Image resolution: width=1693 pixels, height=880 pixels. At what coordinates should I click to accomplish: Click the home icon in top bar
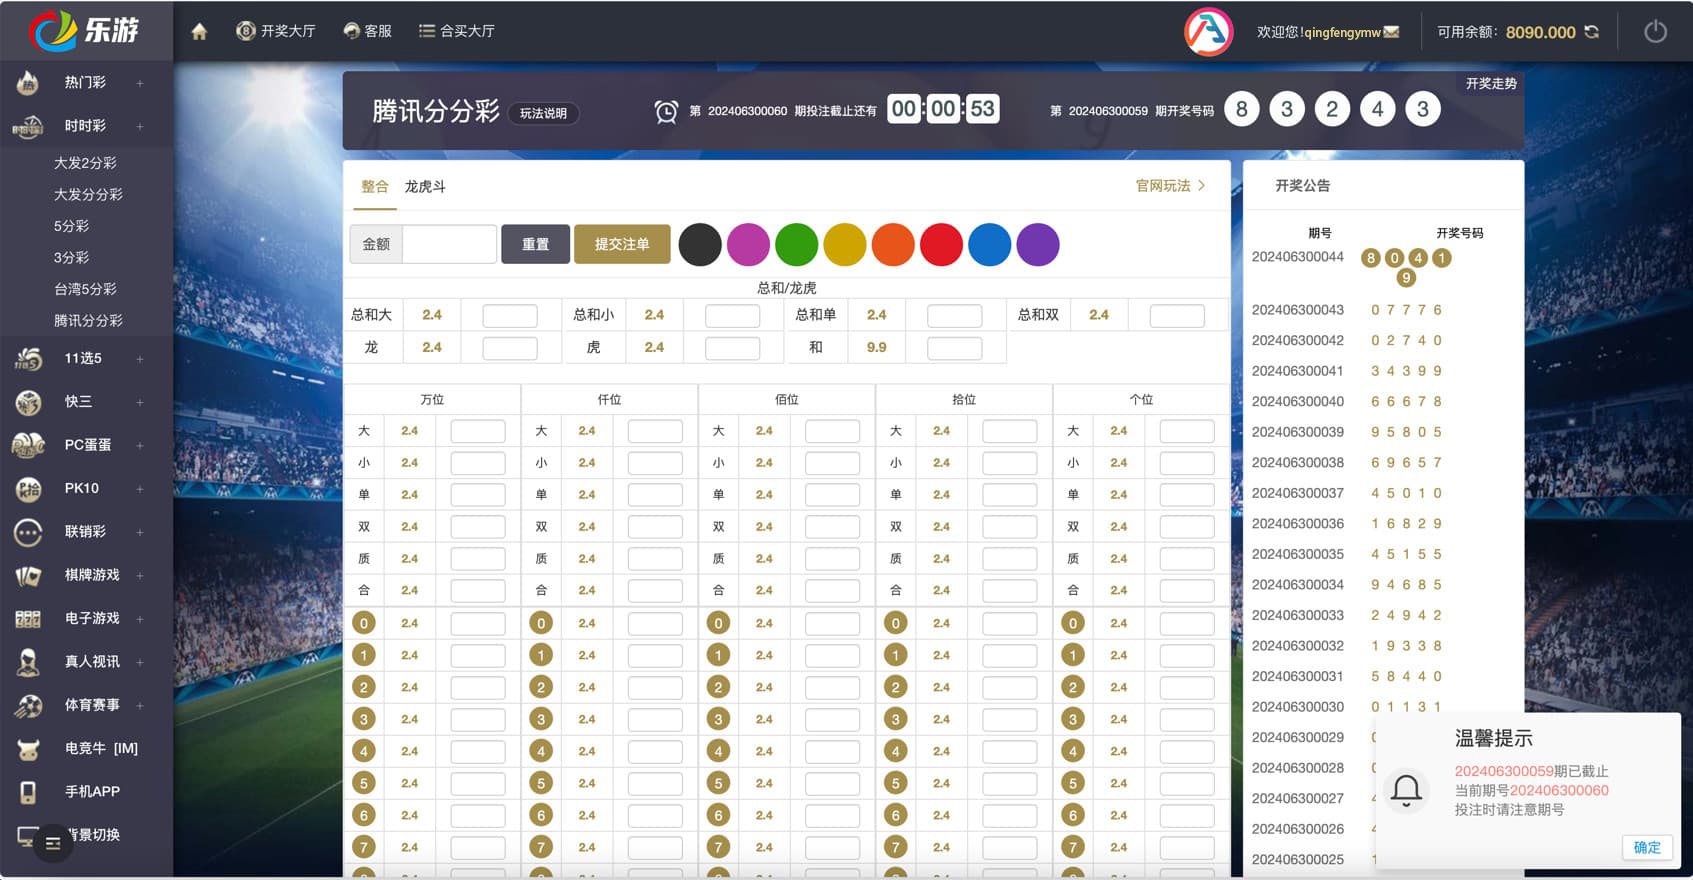coord(199,32)
